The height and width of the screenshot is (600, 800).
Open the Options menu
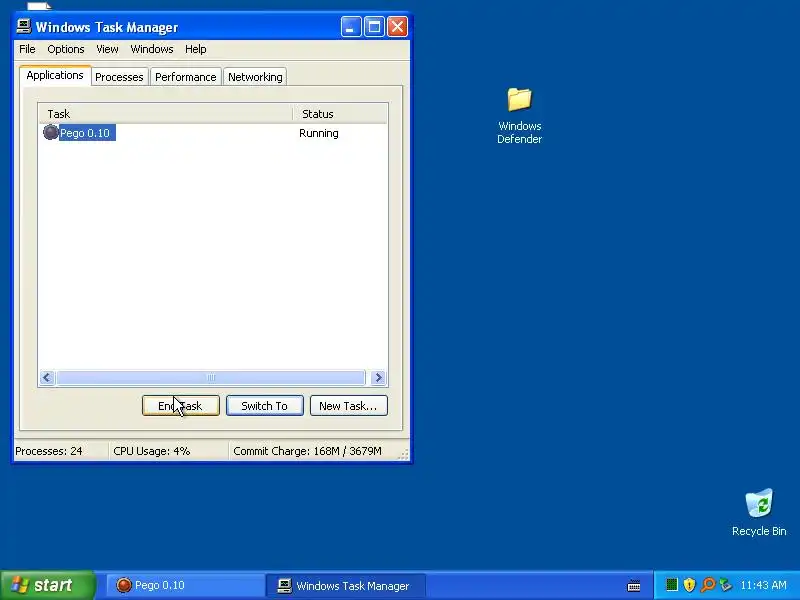(66, 49)
